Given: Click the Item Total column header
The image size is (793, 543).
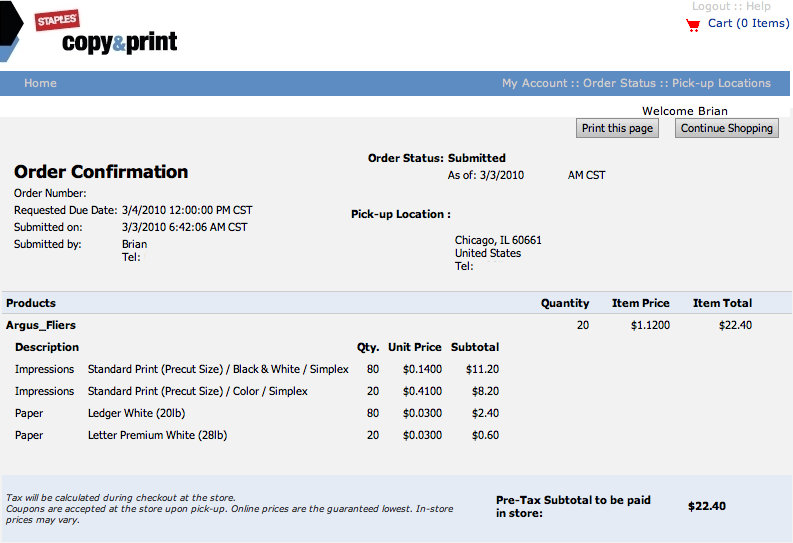Looking at the screenshot, I should point(722,303).
